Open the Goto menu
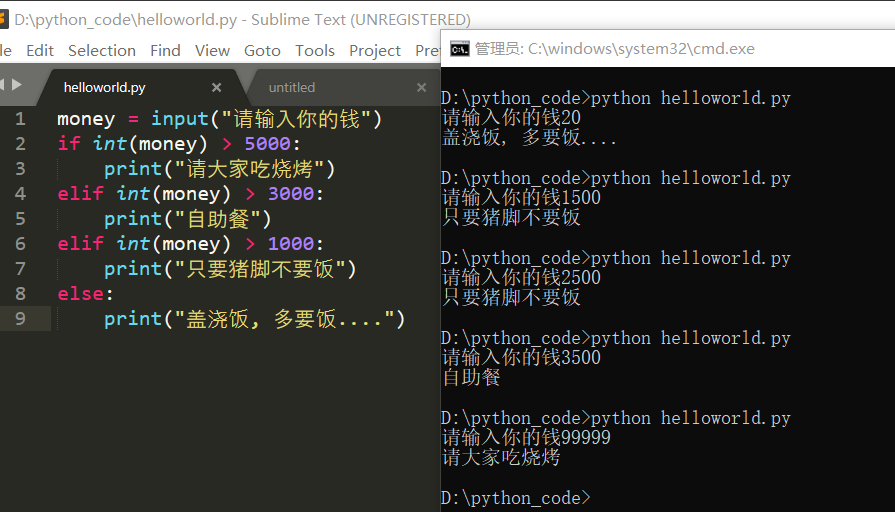The image size is (895, 512). click(263, 51)
